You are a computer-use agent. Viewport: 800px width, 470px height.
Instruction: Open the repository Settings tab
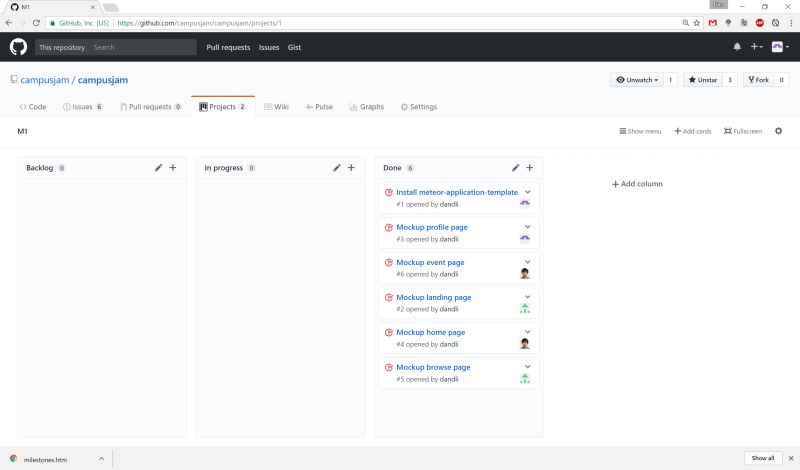click(418, 107)
